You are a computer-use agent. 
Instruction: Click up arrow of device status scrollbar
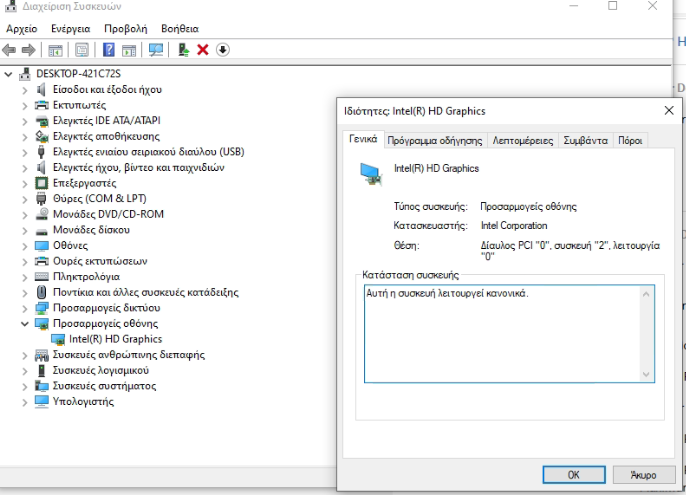click(x=646, y=294)
